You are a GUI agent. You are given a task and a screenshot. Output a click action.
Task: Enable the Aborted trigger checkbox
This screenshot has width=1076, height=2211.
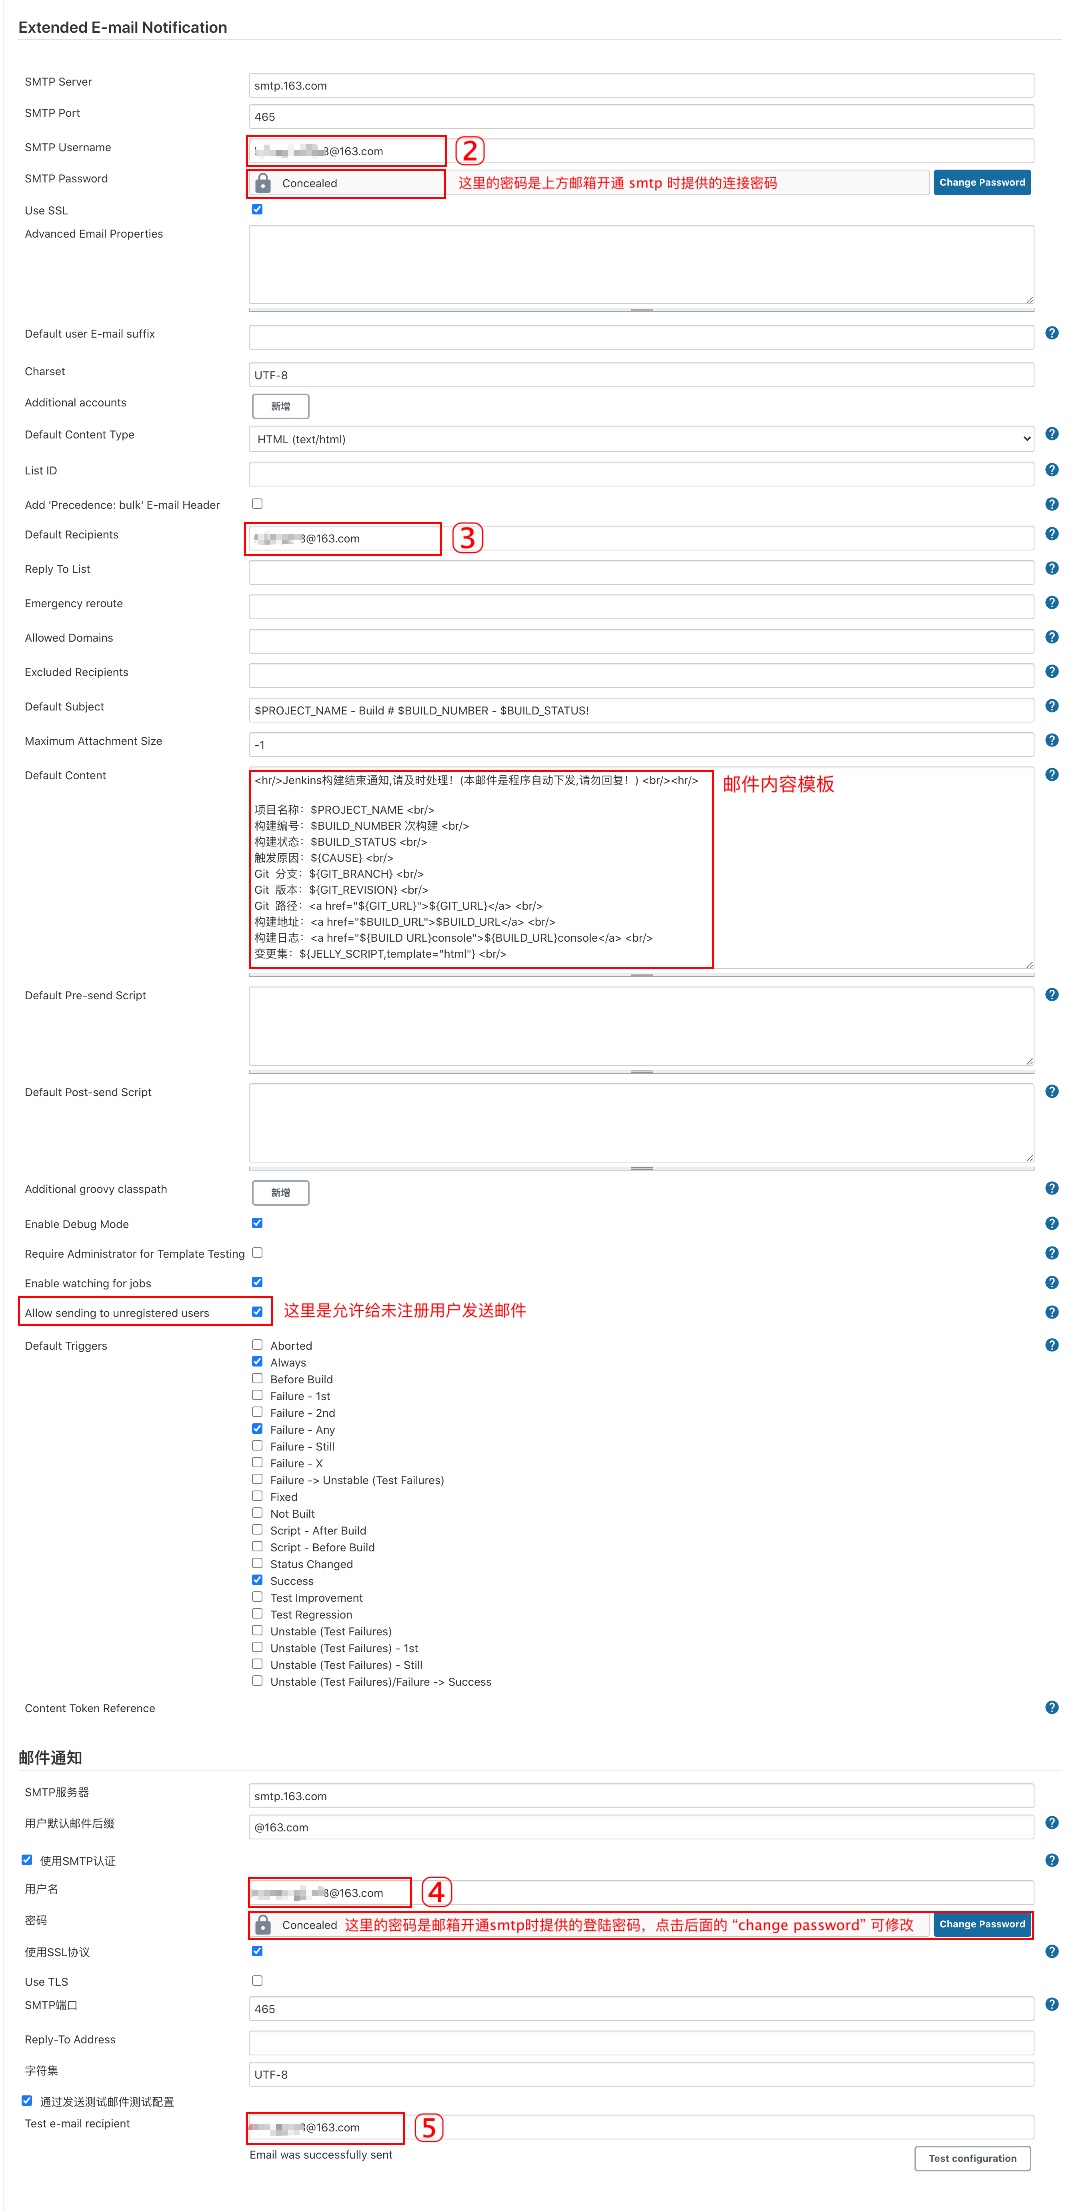[x=257, y=1345]
